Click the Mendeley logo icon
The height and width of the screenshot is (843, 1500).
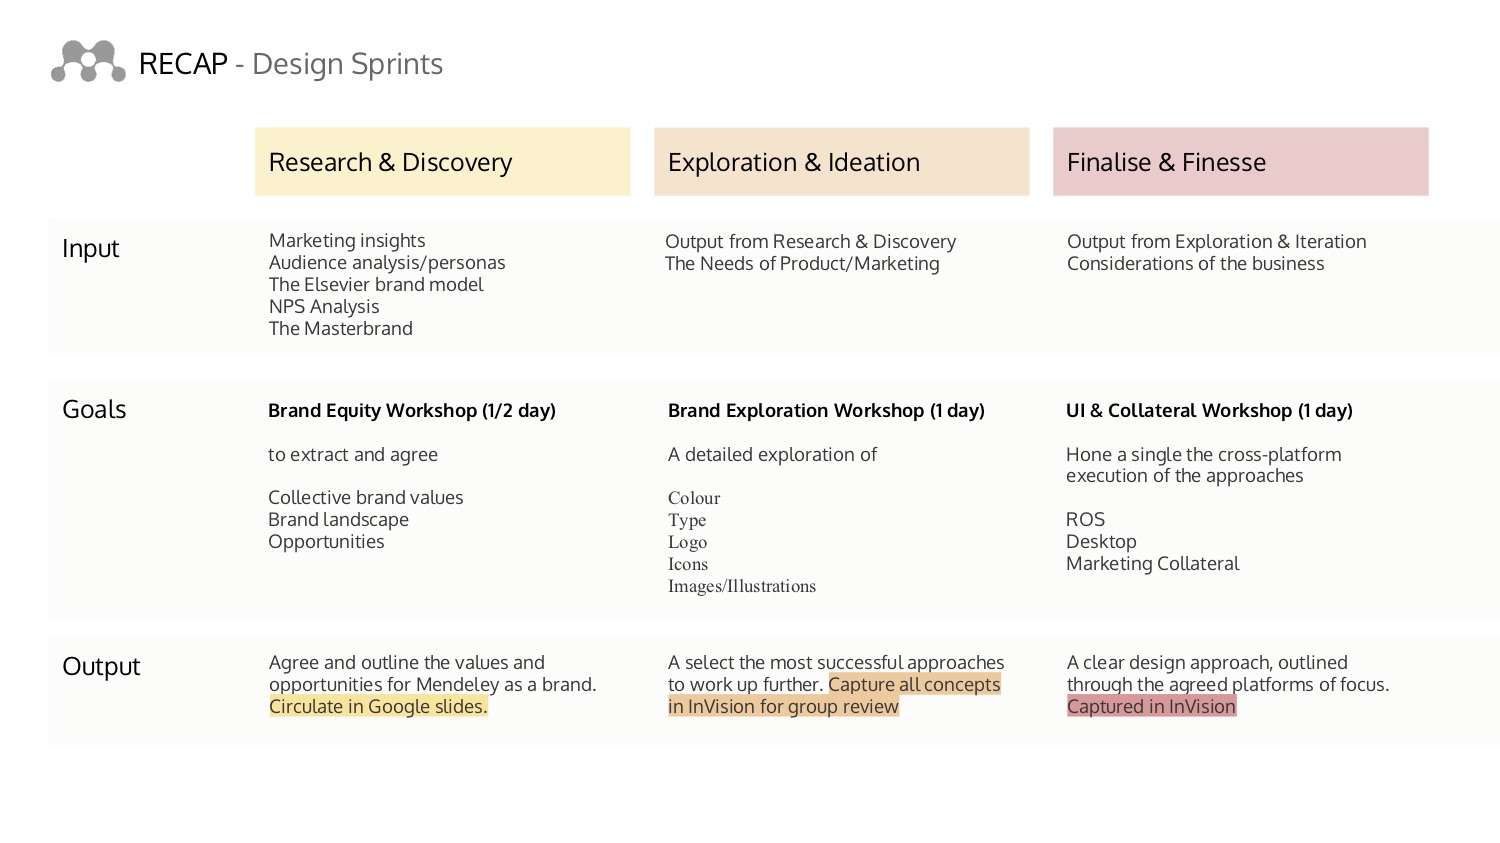[x=88, y=62]
